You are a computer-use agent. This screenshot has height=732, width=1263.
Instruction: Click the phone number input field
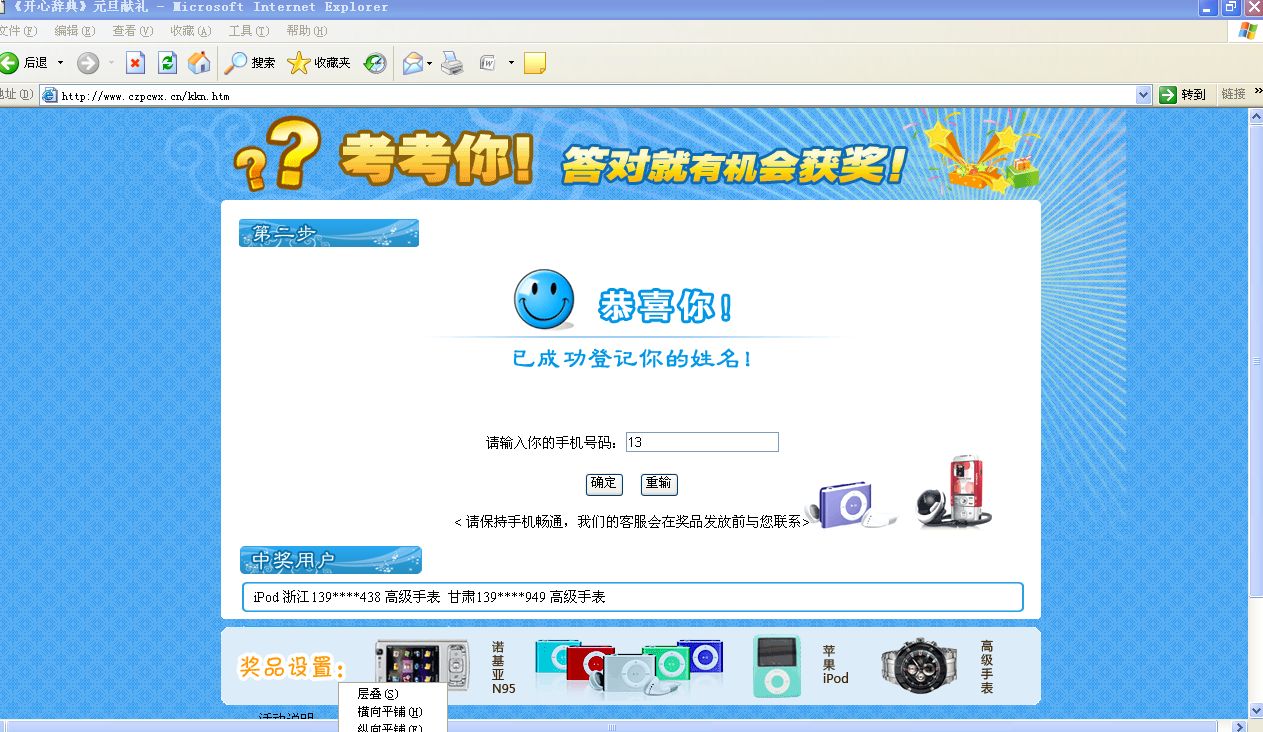(700, 441)
